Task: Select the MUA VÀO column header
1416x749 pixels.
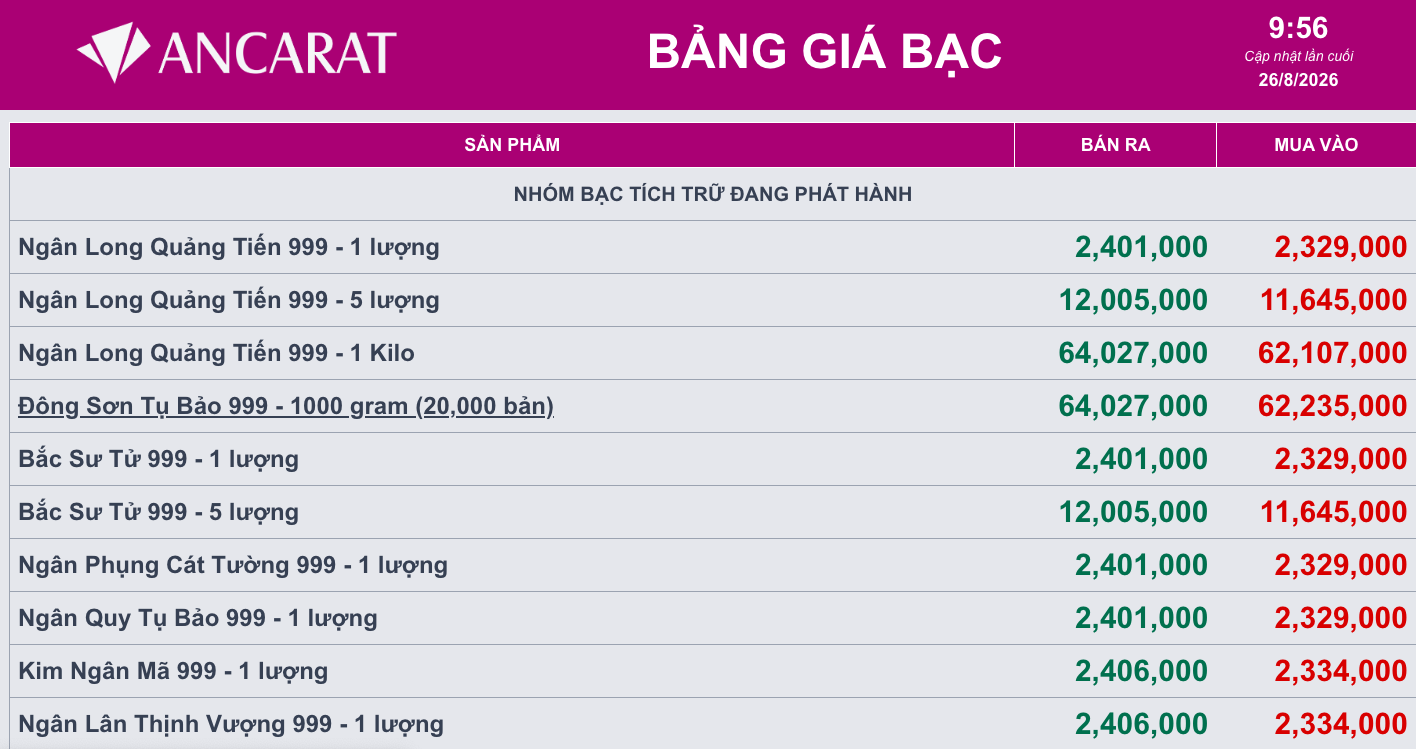Action: pos(1316,145)
